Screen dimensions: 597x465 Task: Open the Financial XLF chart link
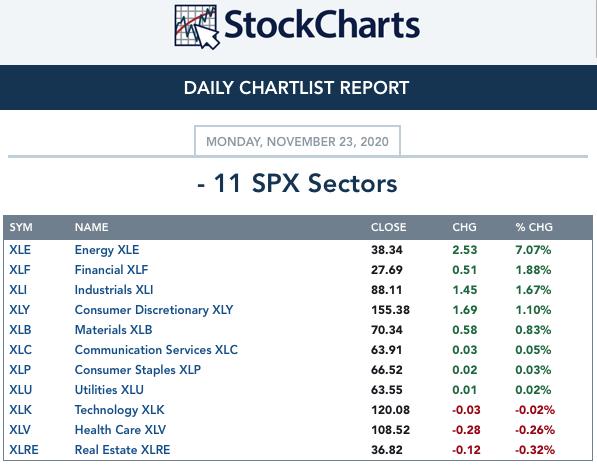point(111,270)
